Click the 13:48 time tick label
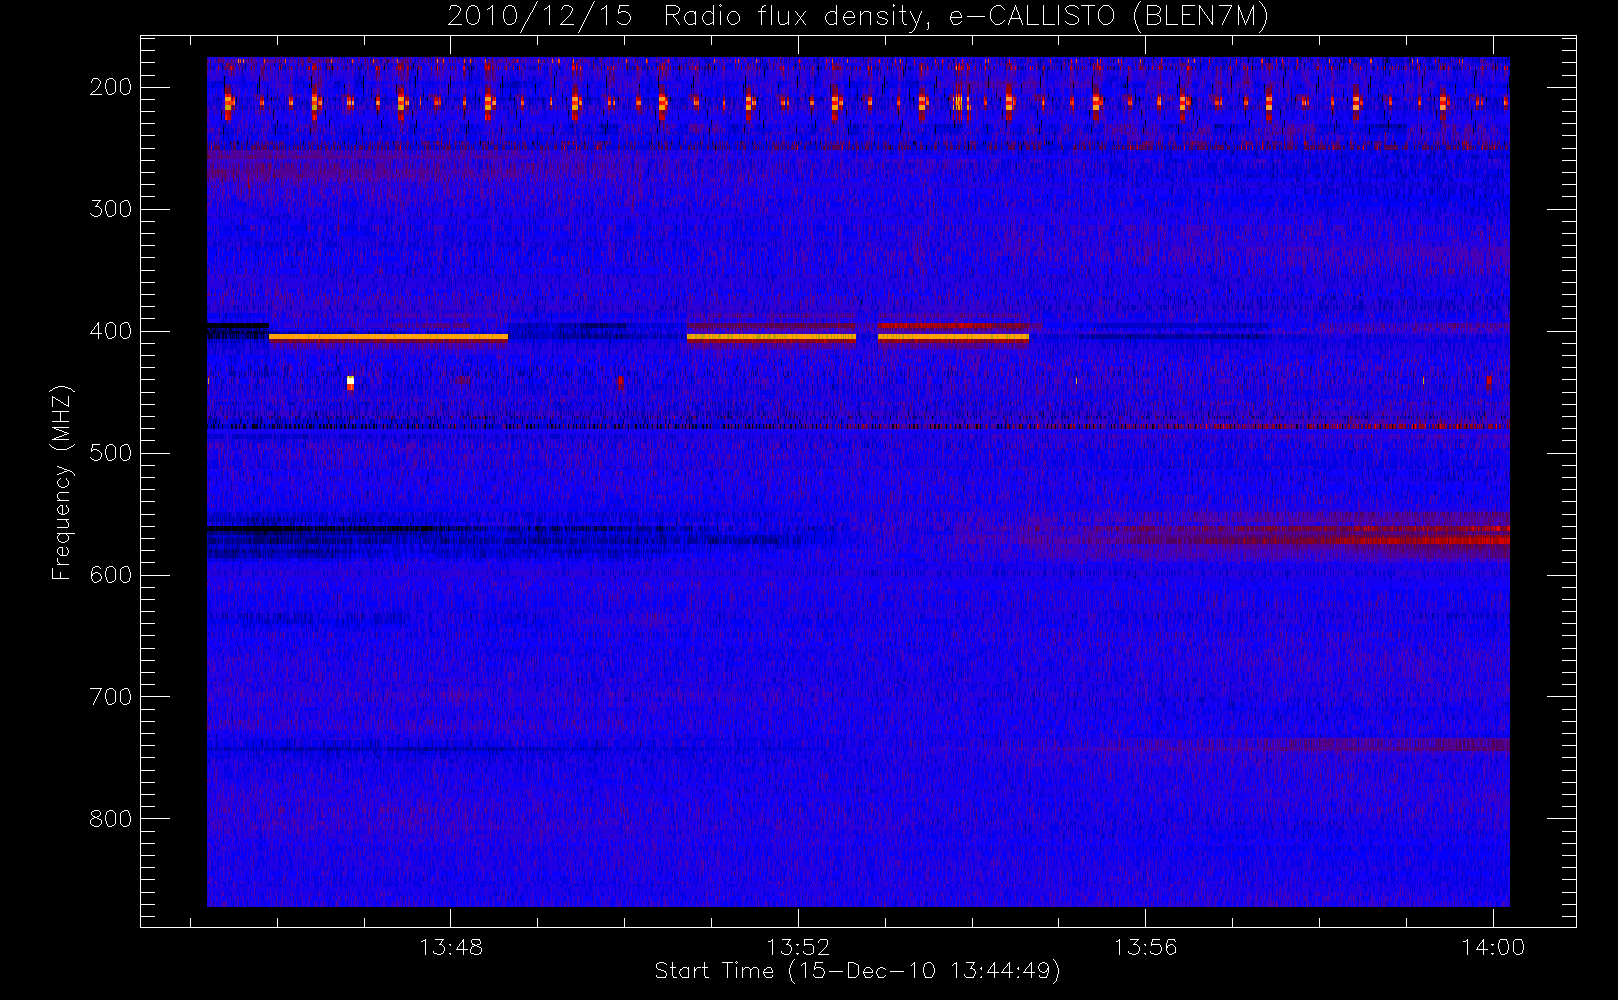Viewport: 1618px width, 1000px height. click(x=450, y=946)
